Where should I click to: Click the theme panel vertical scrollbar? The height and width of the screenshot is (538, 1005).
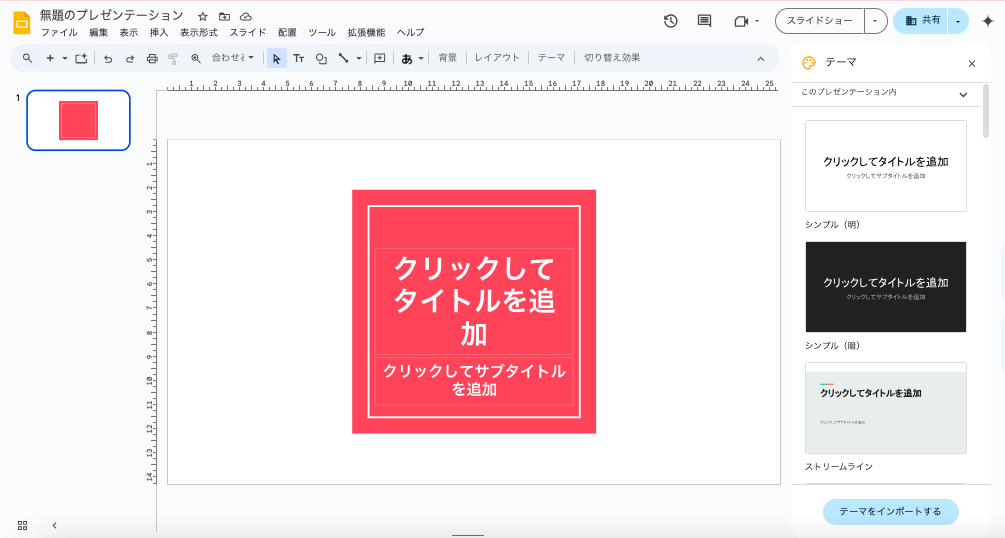[x=986, y=112]
